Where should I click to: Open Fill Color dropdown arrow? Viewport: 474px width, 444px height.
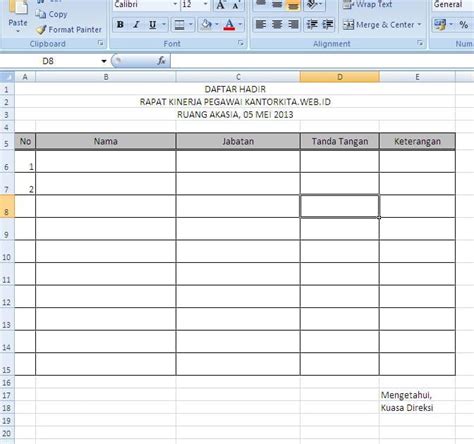click(x=217, y=24)
